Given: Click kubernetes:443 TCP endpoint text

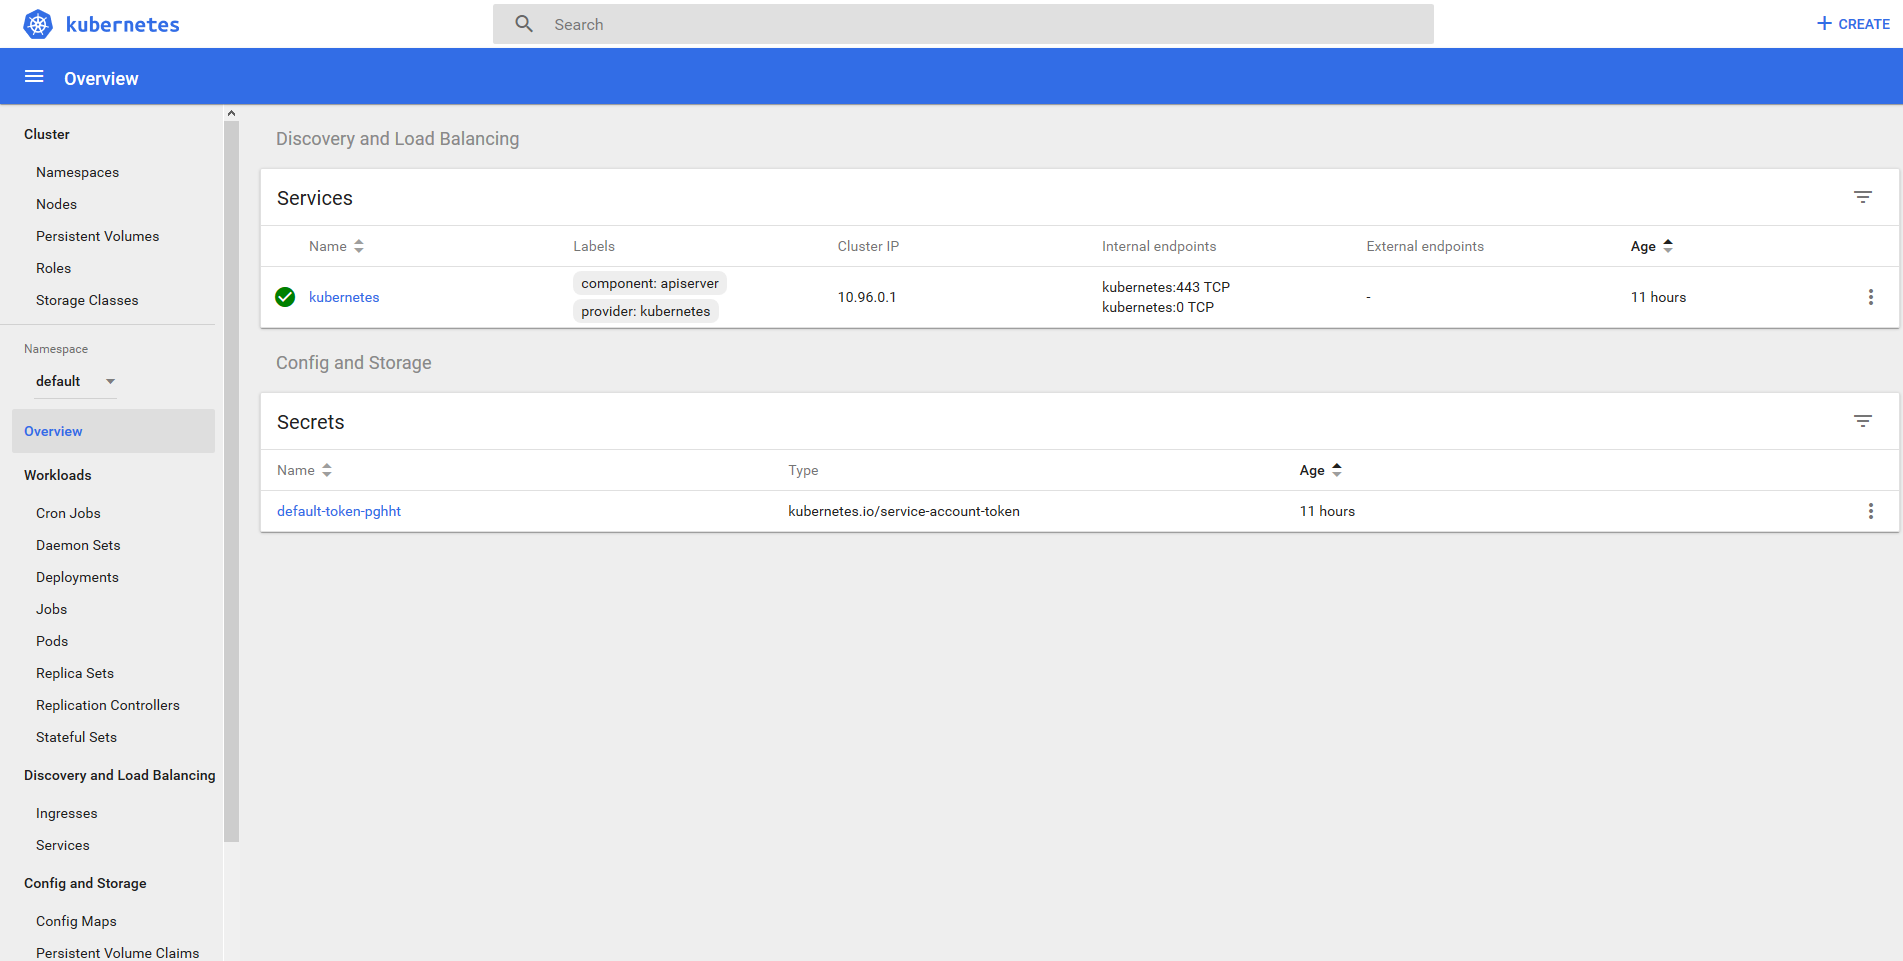Looking at the screenshot, I should point(1166,287).
